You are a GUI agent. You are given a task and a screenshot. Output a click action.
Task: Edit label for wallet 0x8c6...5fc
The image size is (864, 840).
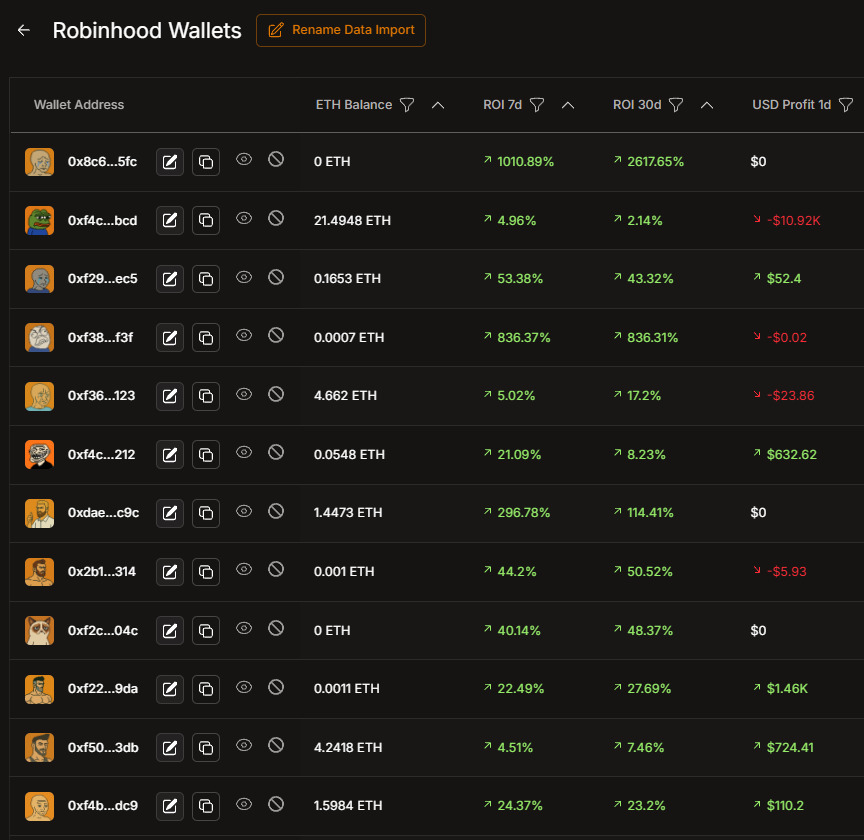point(170,162)
